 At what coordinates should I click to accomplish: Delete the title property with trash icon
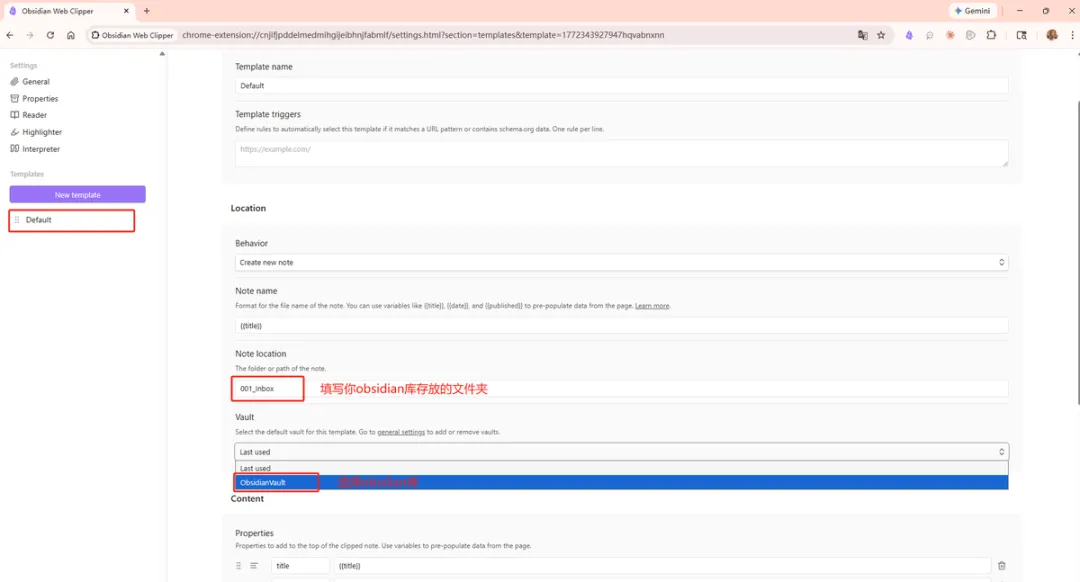tap(1002, 566)
